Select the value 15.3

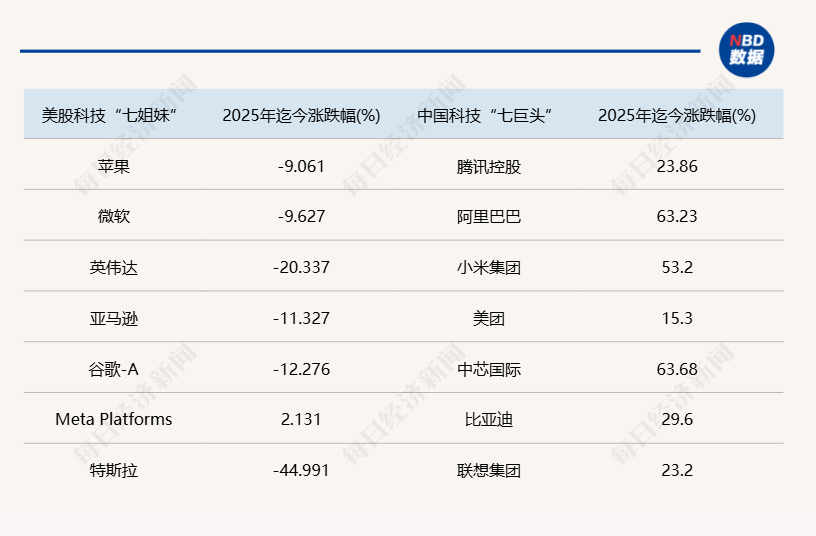[677, 318]
